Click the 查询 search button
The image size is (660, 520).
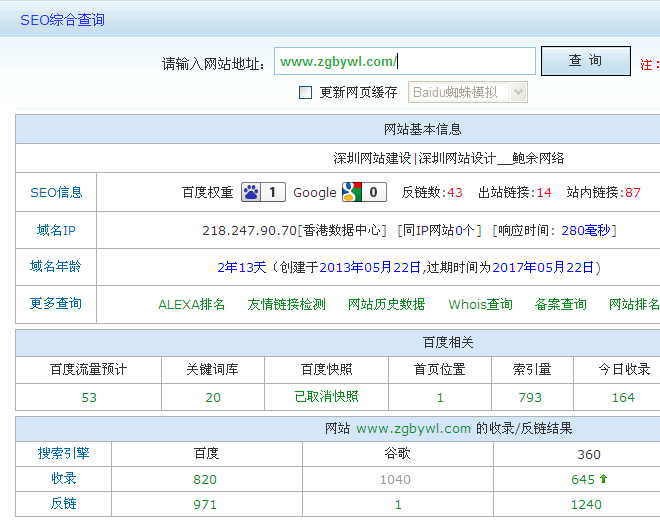(x=585, y=61)
